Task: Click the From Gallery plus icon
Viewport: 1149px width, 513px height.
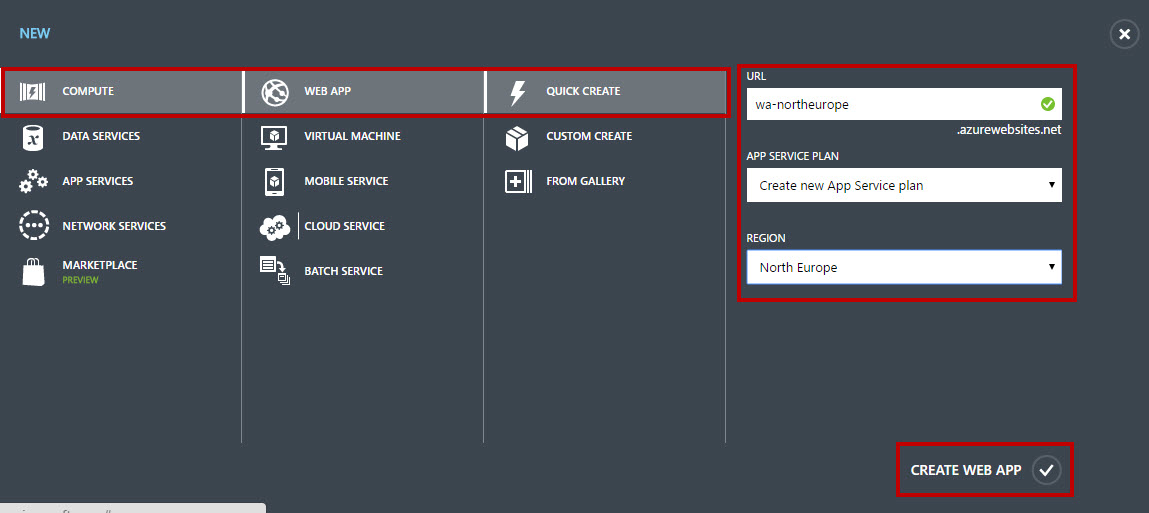Action: click(x=518, y=182)
